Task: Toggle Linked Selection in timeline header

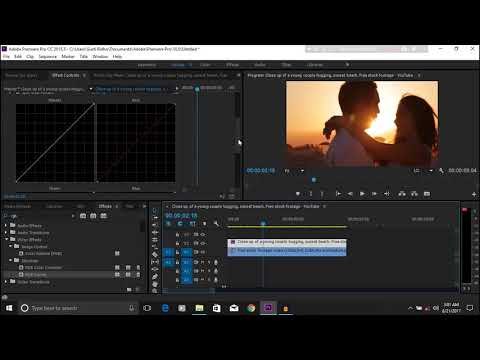Action: 192,224
